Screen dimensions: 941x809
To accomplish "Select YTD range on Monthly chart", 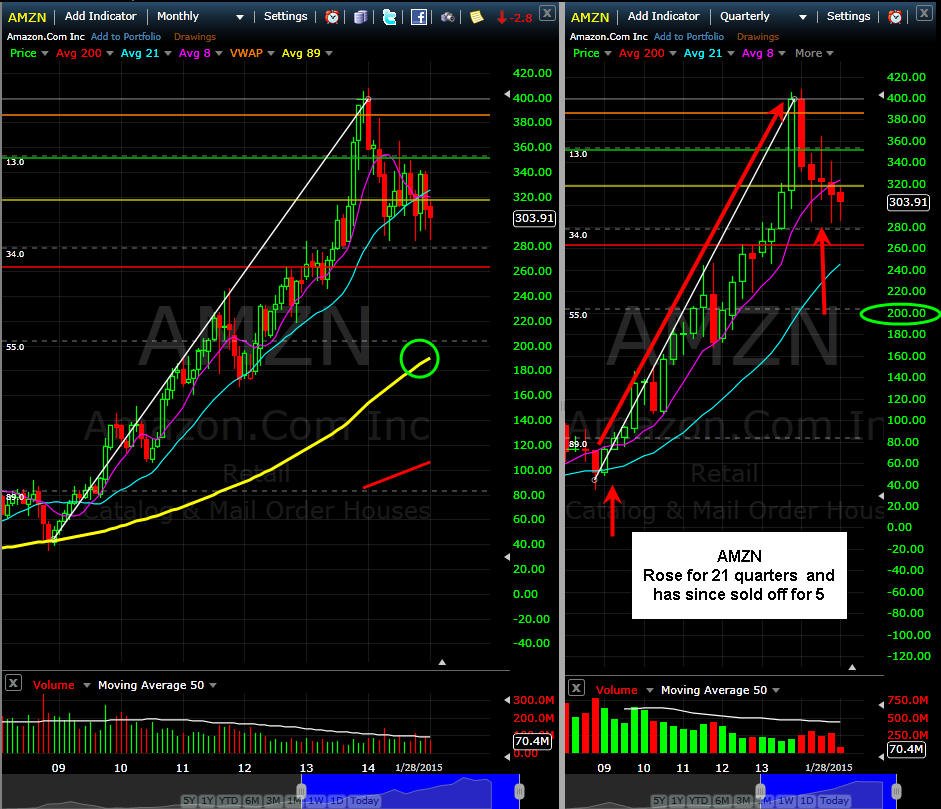I will pyautogui.click(x=229, y=801).
